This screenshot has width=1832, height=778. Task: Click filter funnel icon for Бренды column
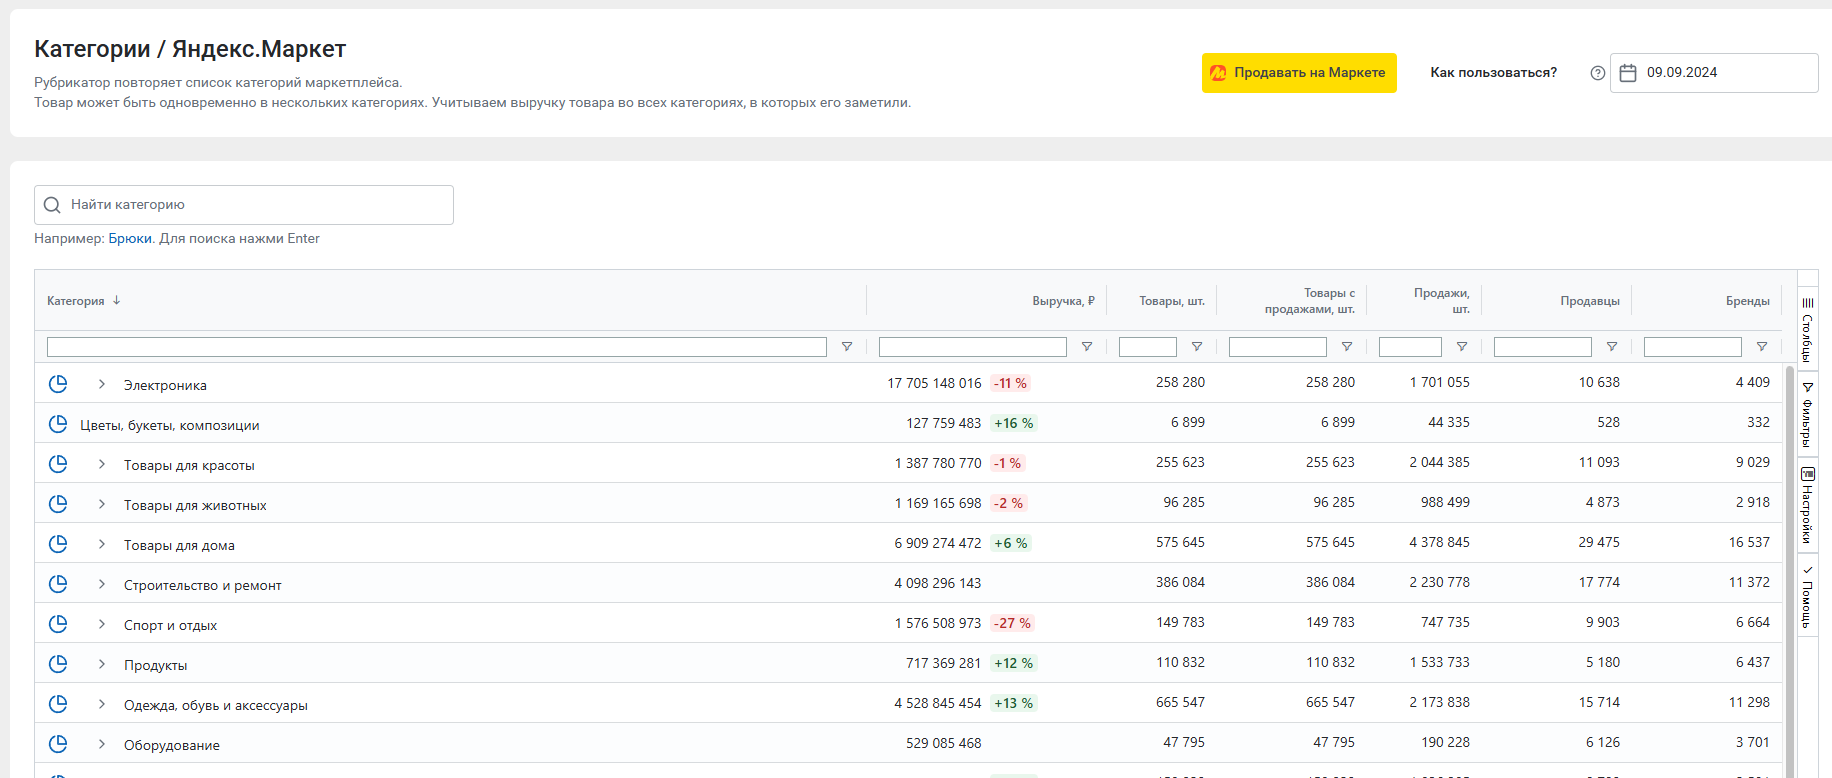tap(1762, 347)
